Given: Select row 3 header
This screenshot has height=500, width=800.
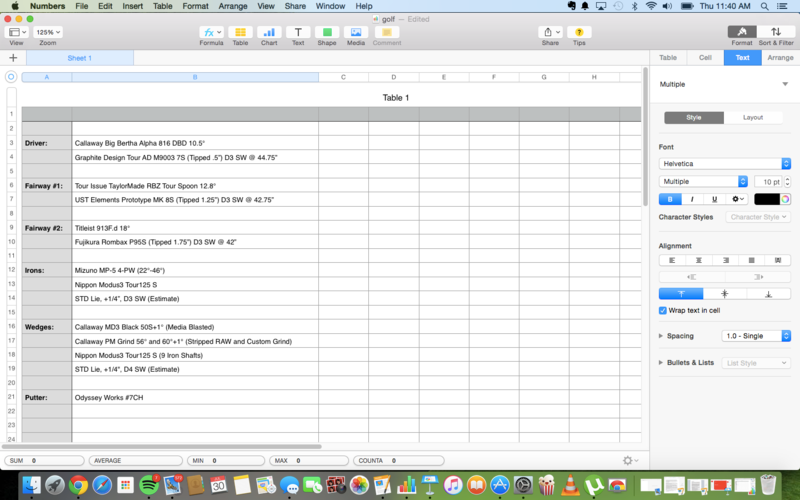Looking at the screenshot, I should [x=11, y=143].
